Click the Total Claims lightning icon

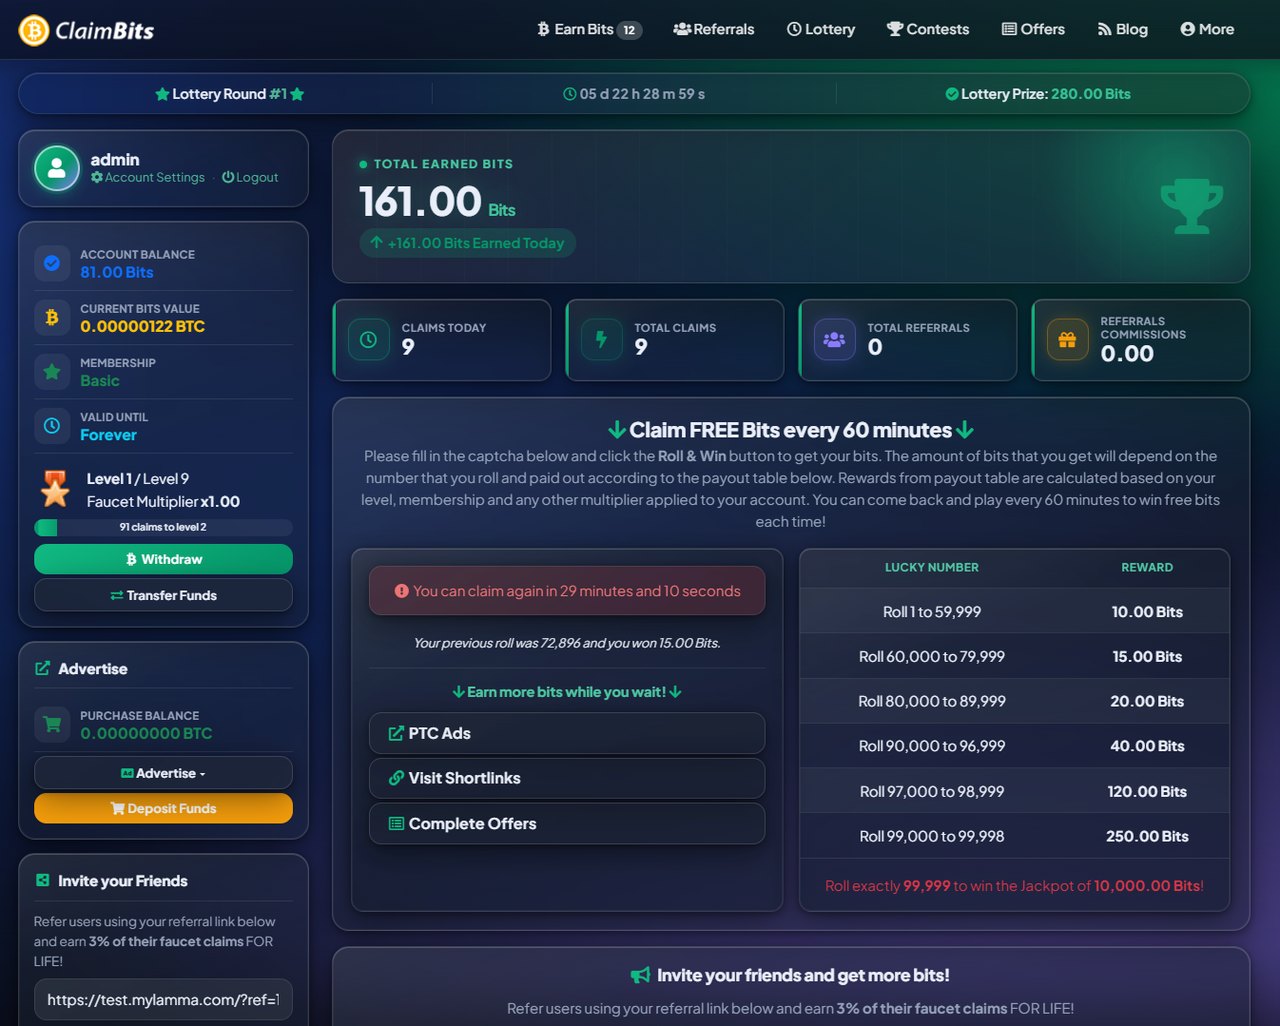(601, 340)
